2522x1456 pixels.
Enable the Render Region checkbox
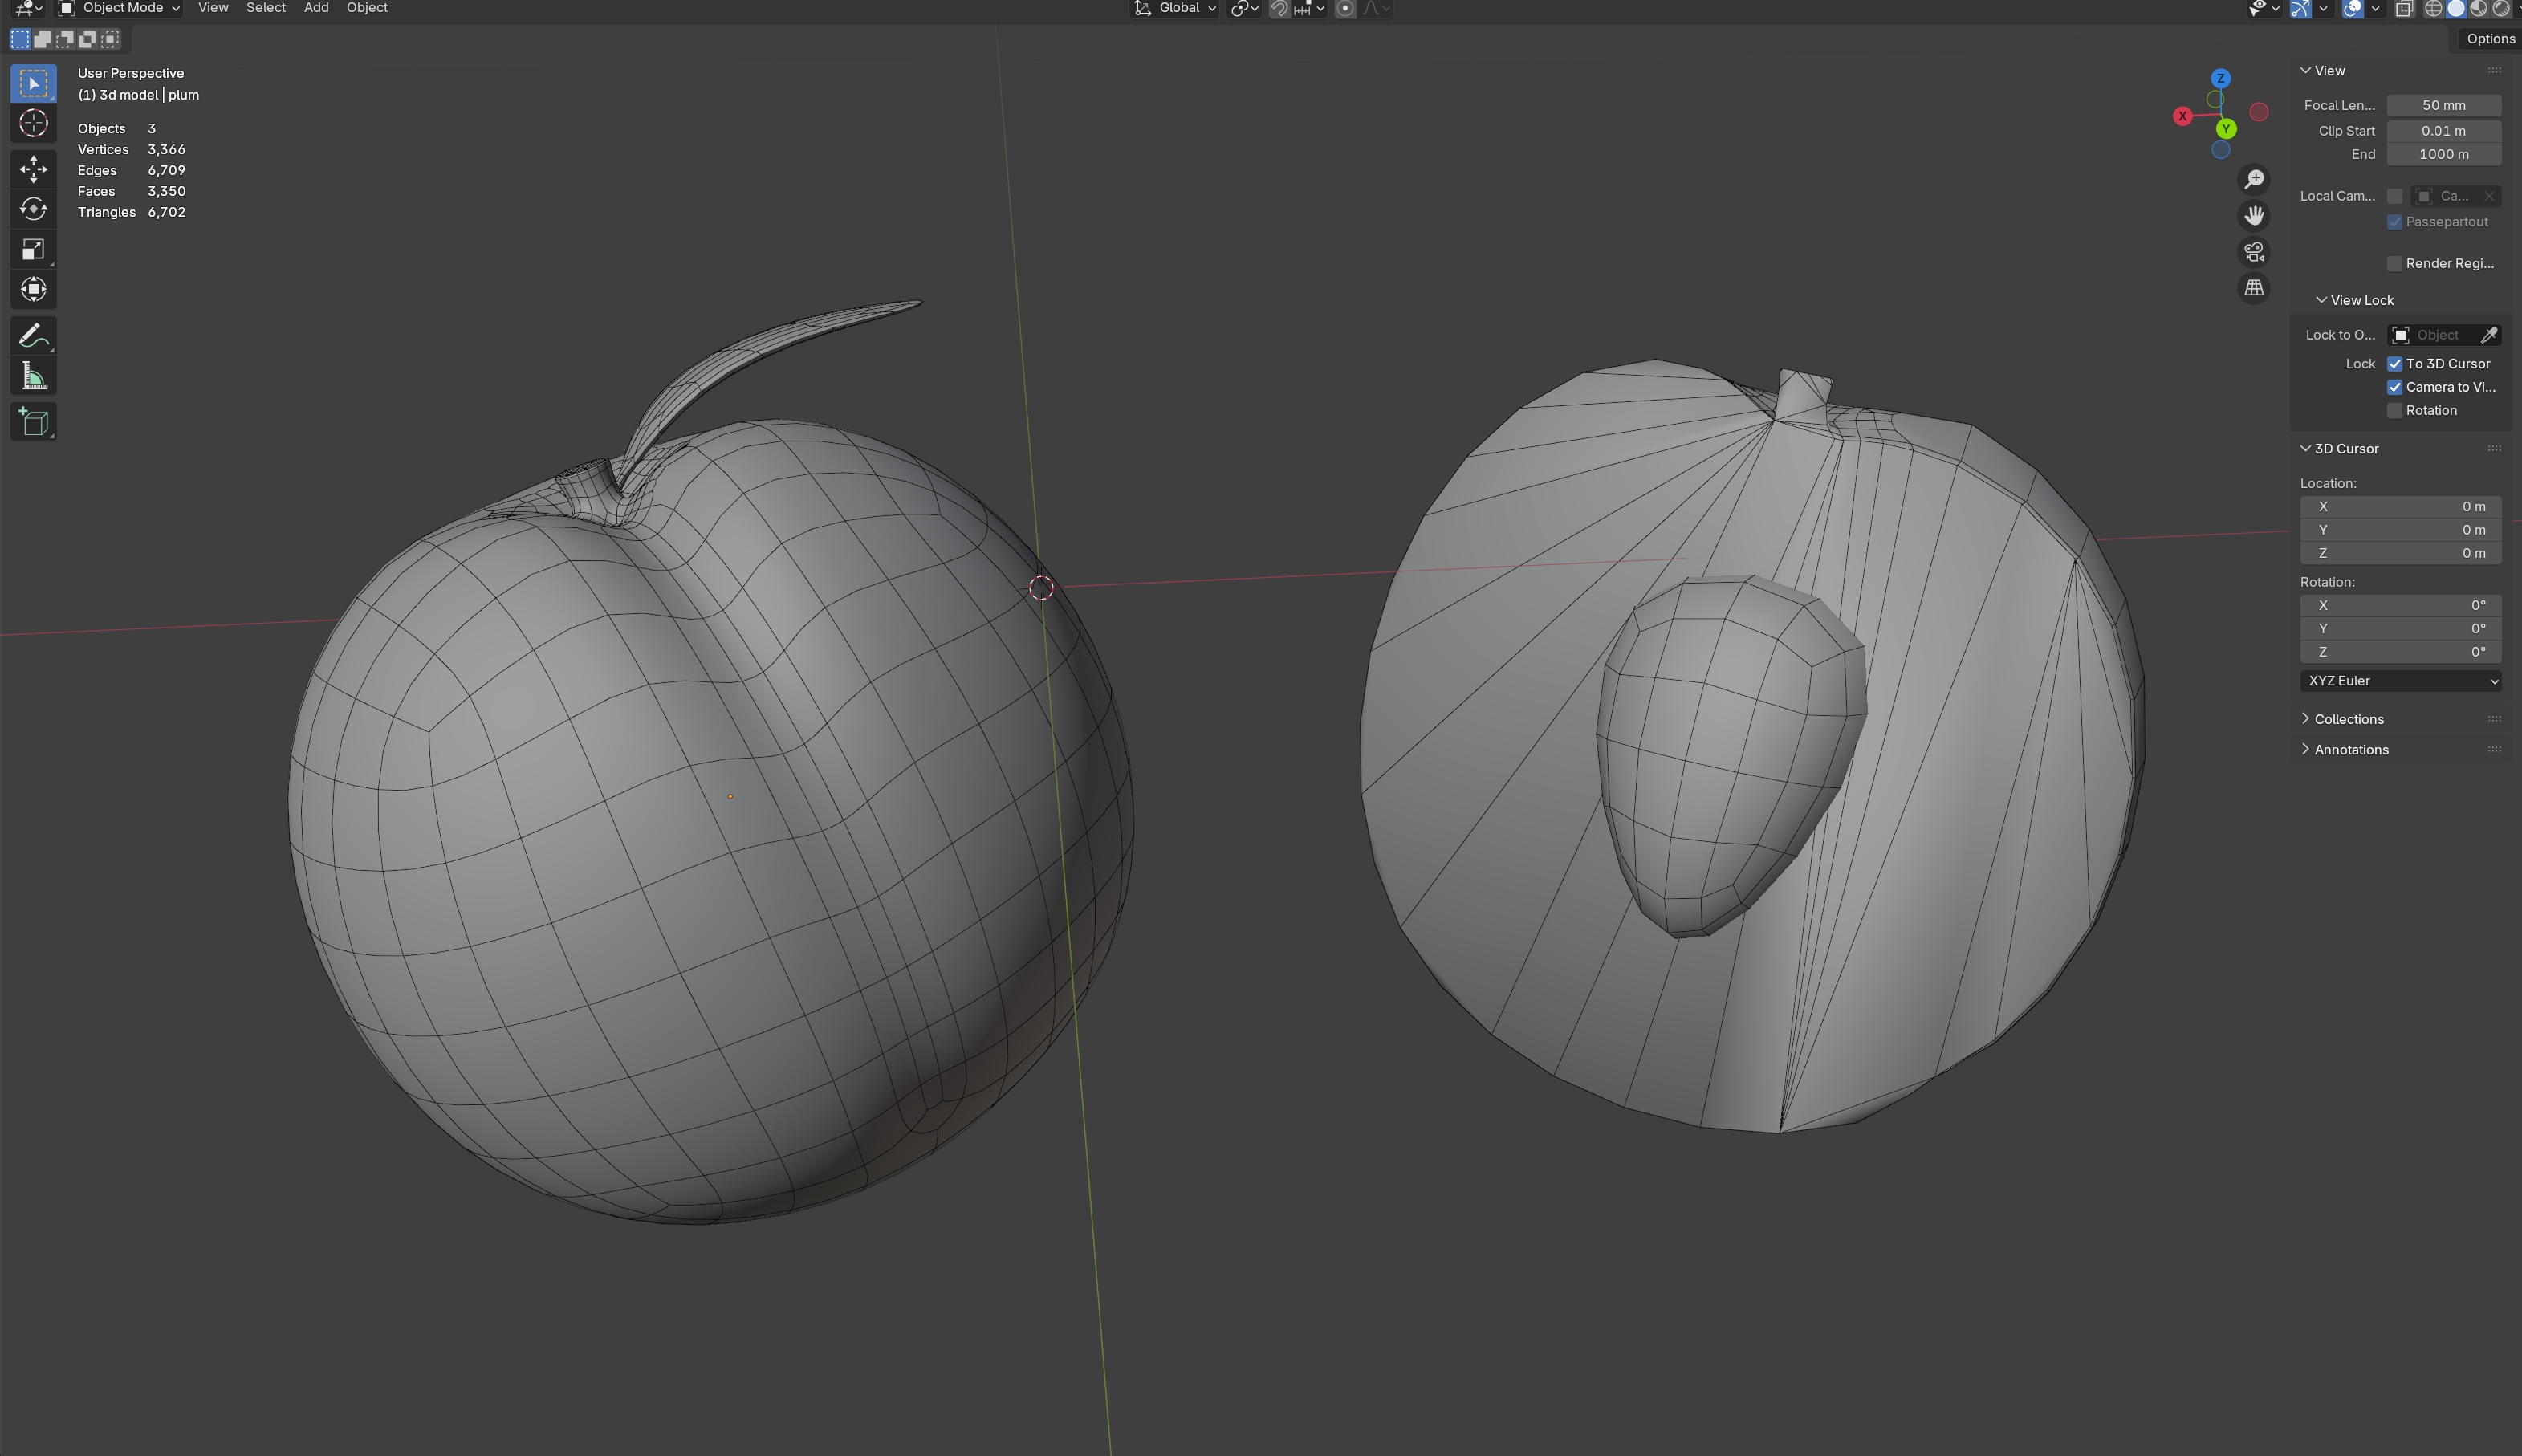coord(2395,264)
